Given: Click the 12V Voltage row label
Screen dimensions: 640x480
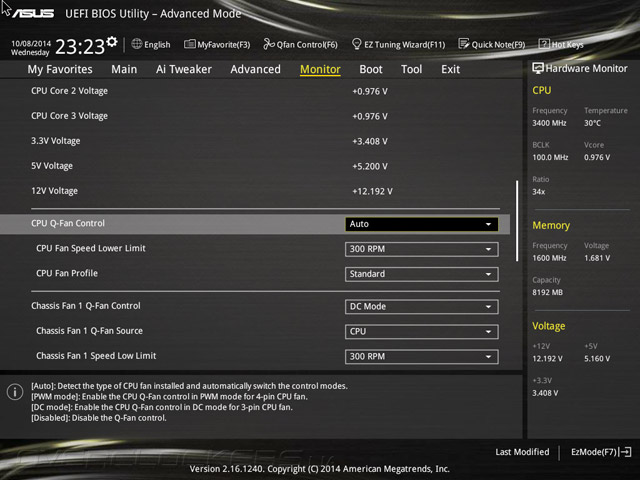Looking at the screenshot, I should [54, 191].
